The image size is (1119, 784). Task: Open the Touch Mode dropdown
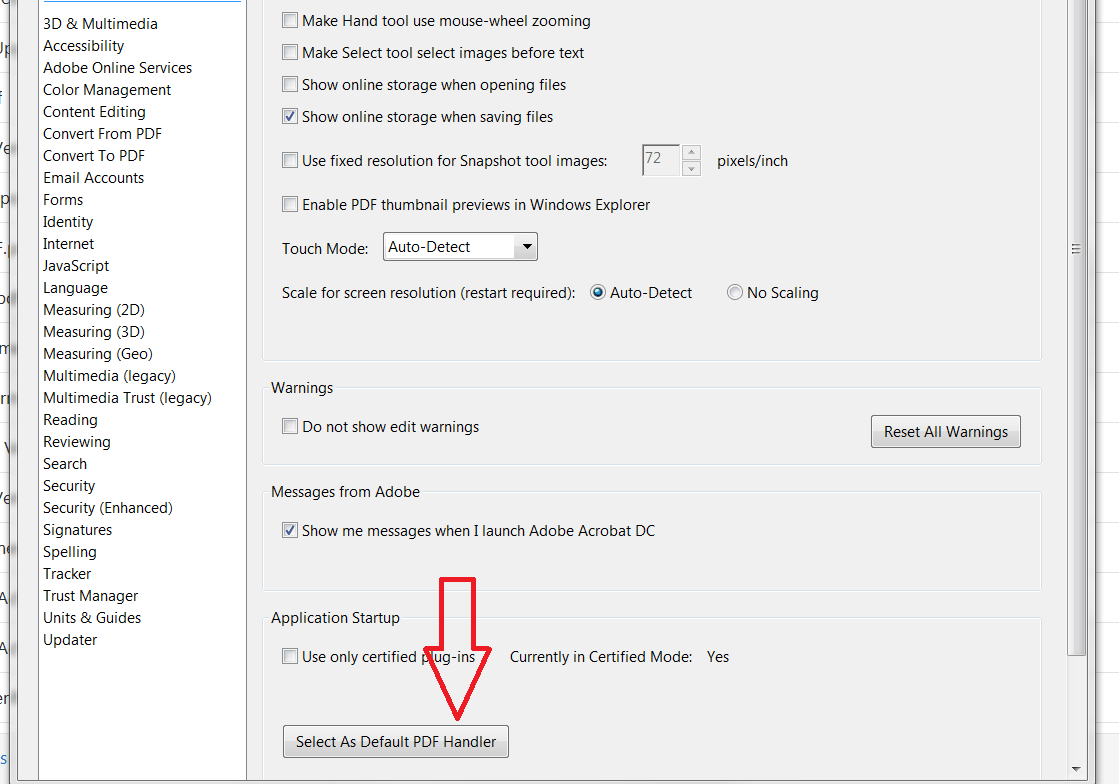[x=527, y=246]
